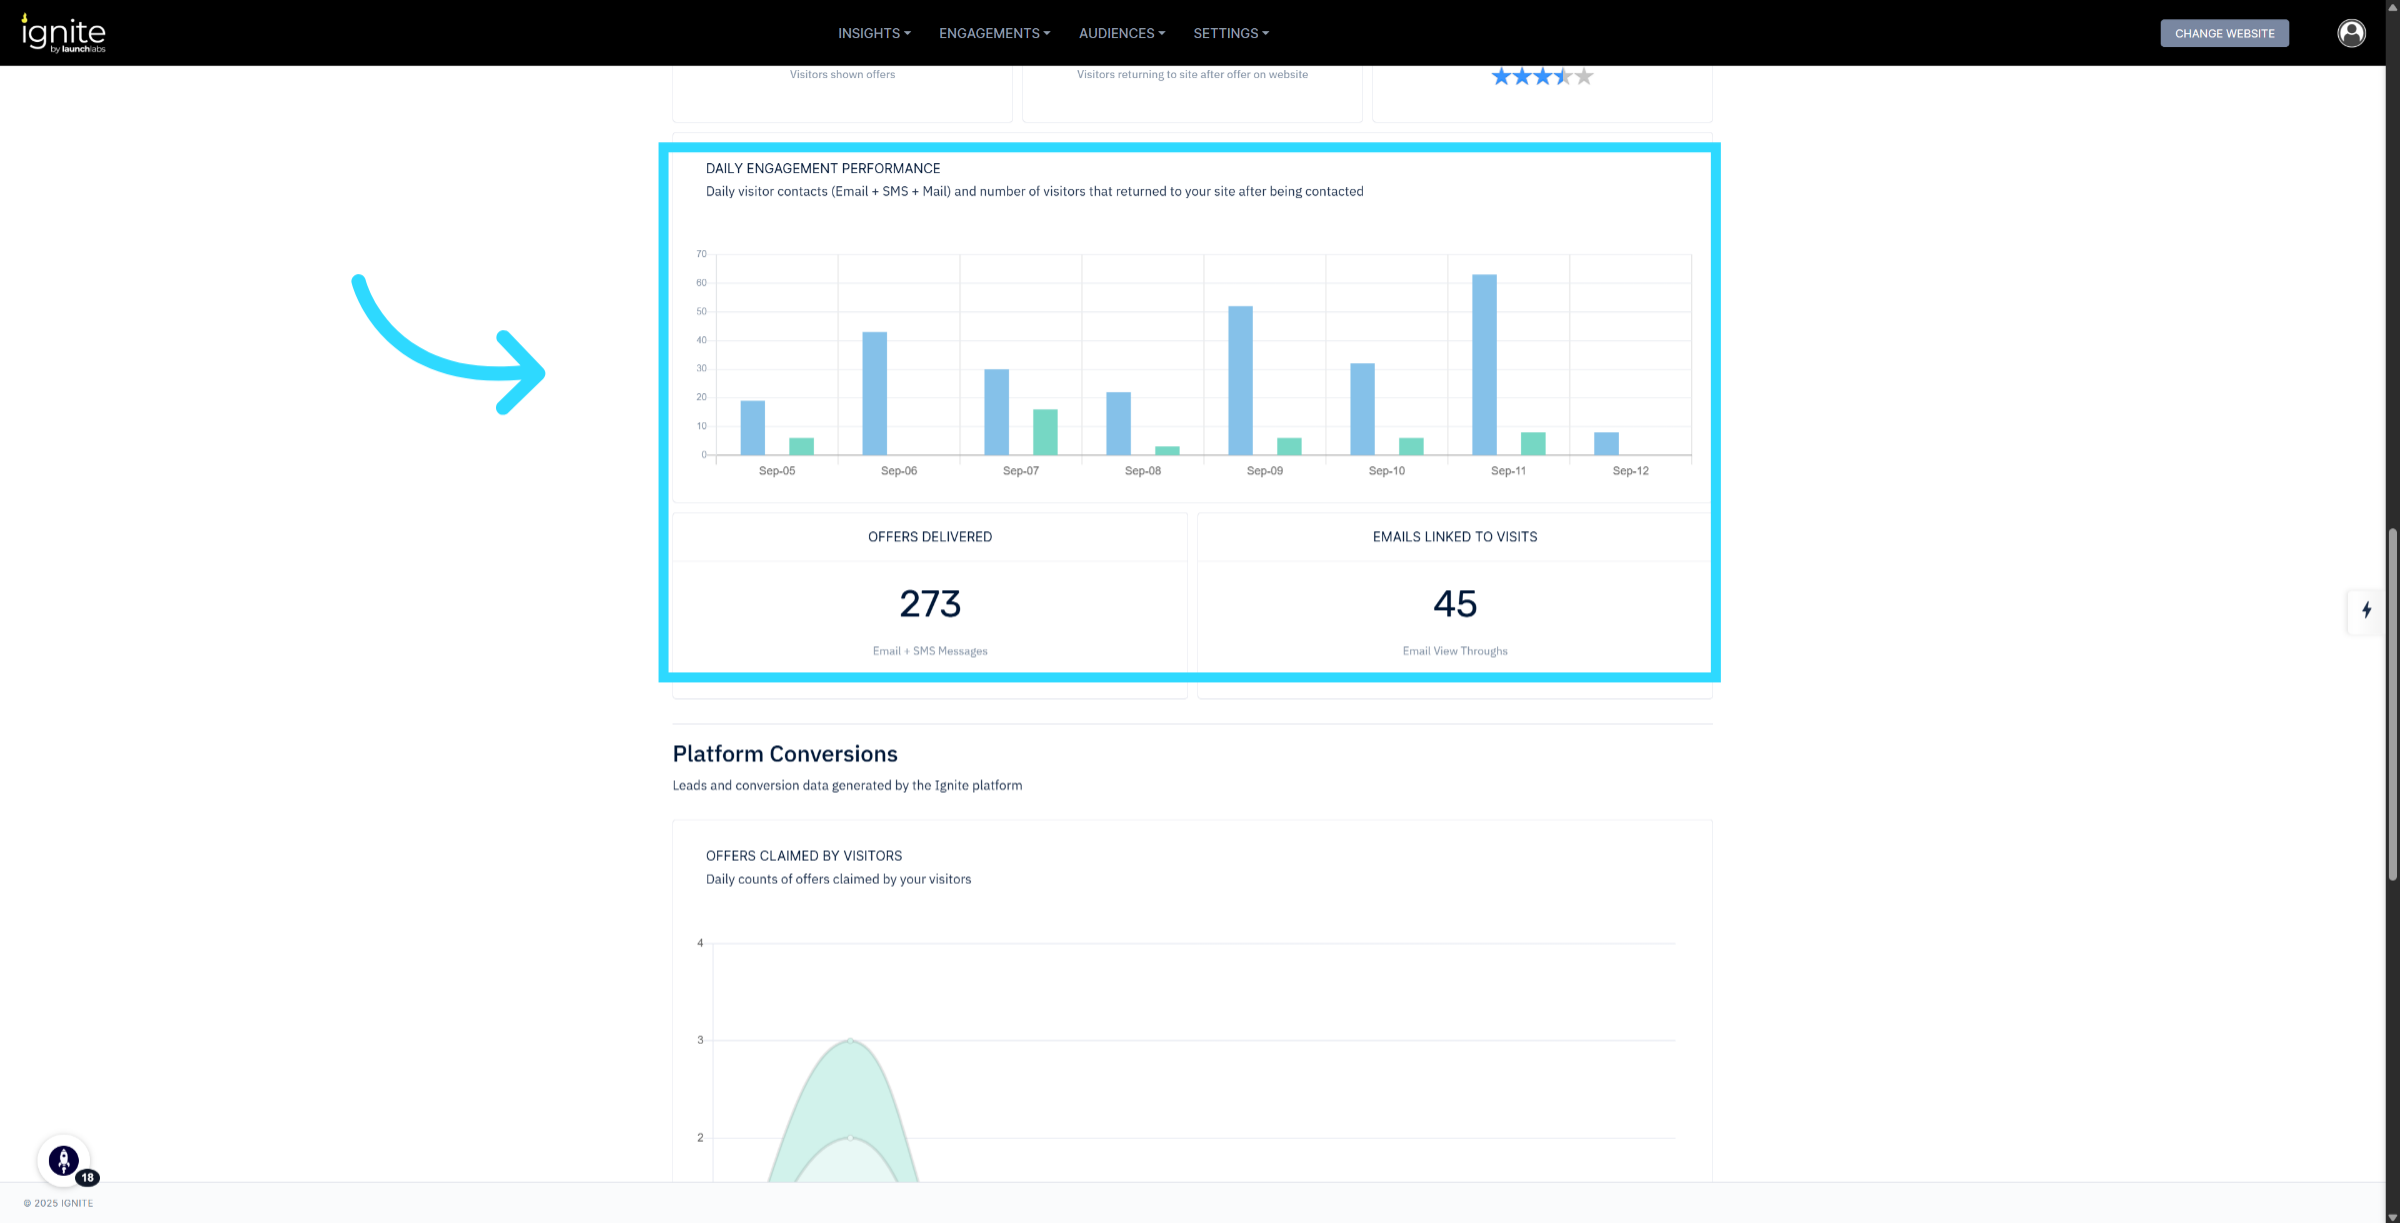This screenshot has width=2400, height=1223.
Task: Click the lightning bolt side tab
Action: coord(2366,610)
